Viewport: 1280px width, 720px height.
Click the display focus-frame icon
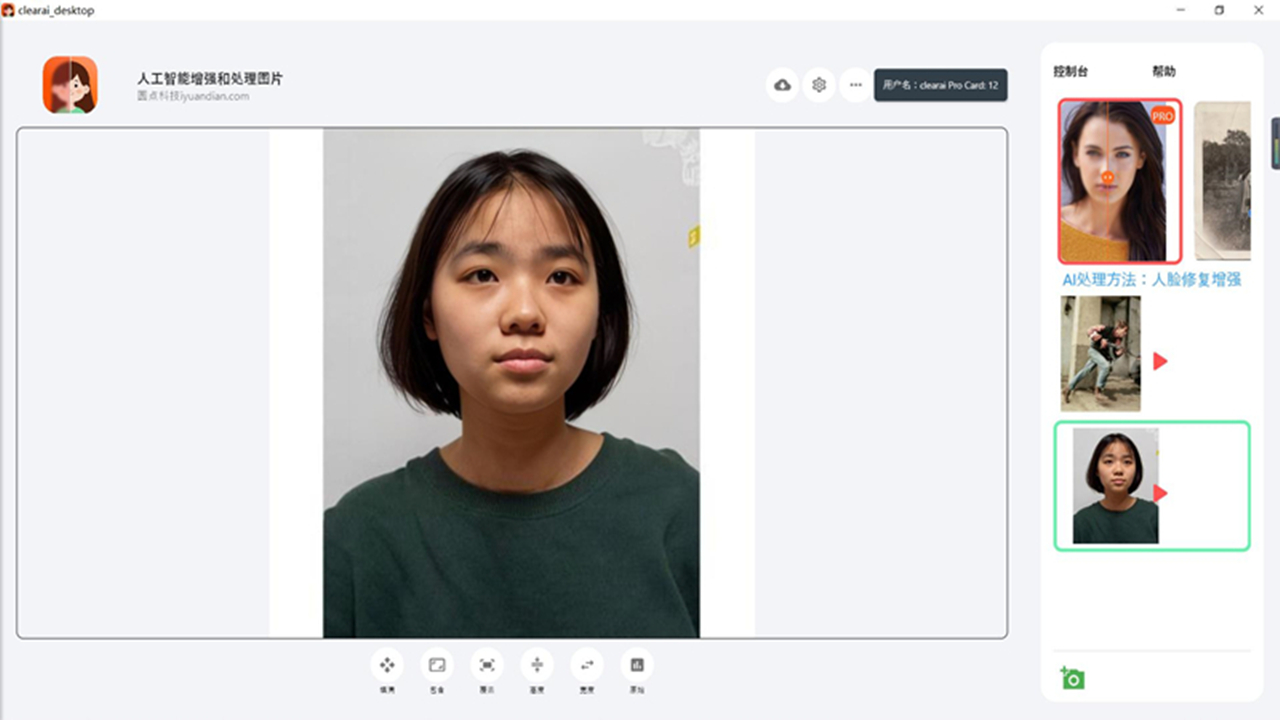[487, 665]
